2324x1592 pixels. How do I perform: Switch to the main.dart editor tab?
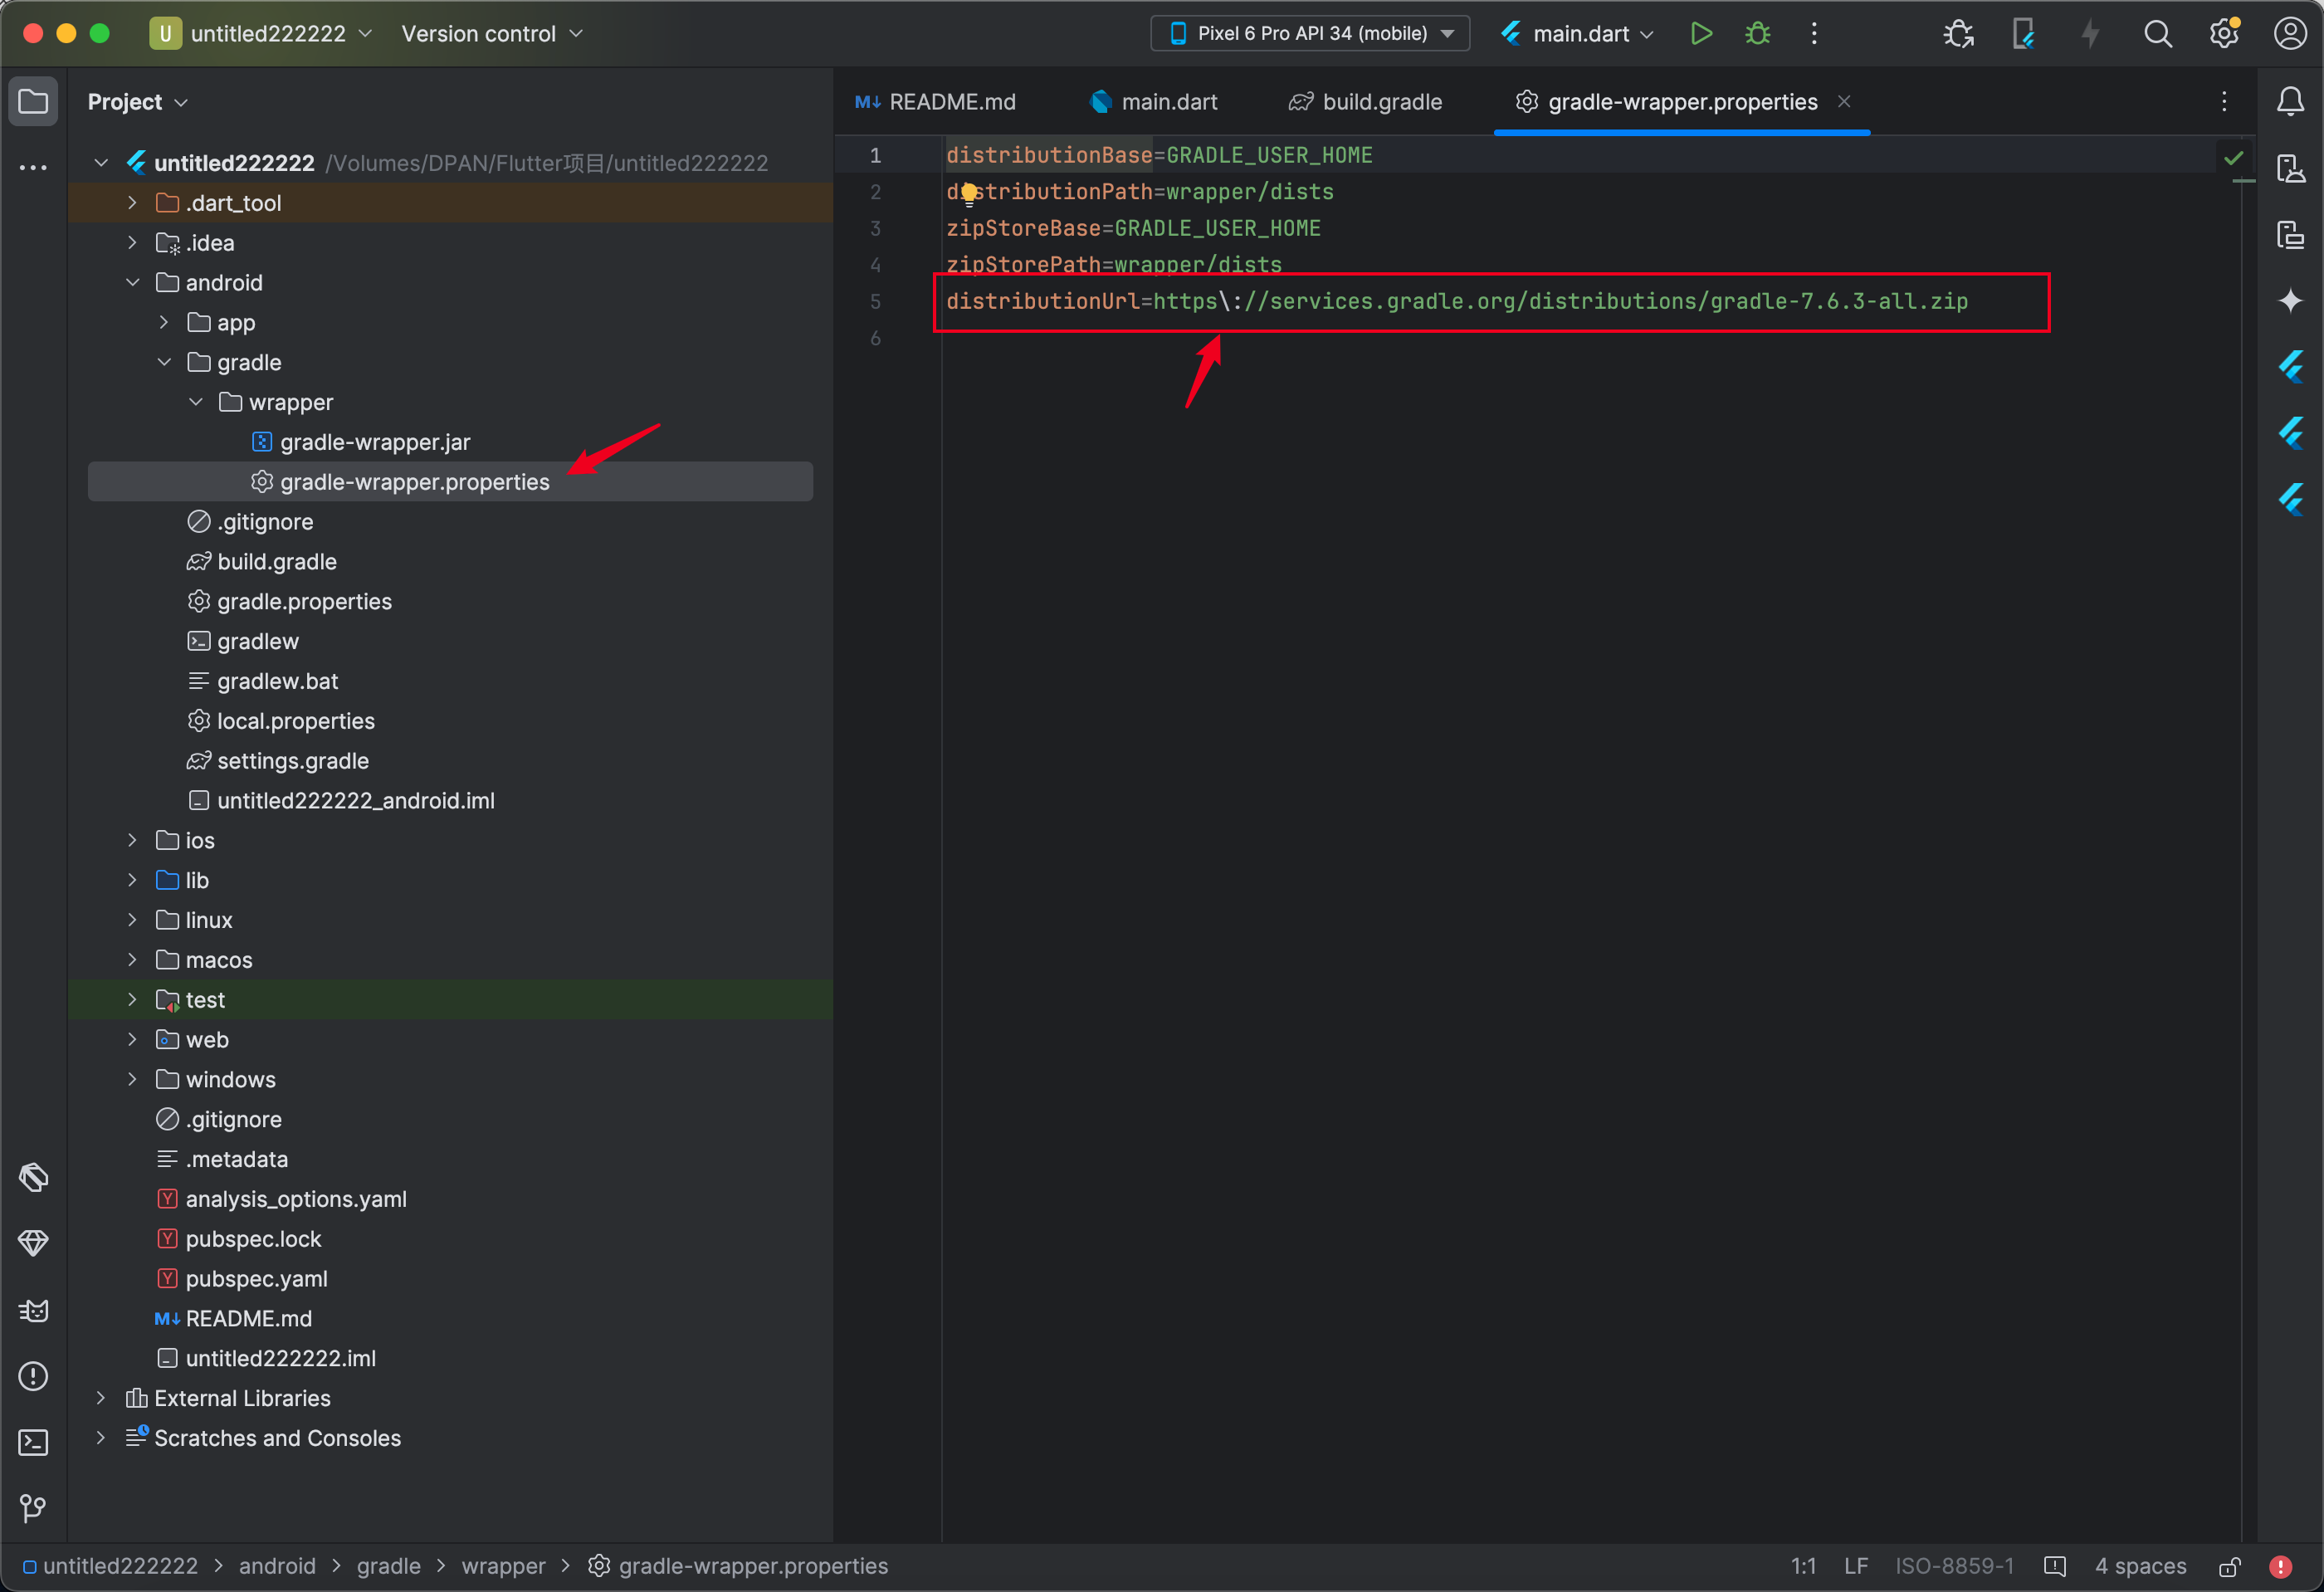coord(1154,101)
